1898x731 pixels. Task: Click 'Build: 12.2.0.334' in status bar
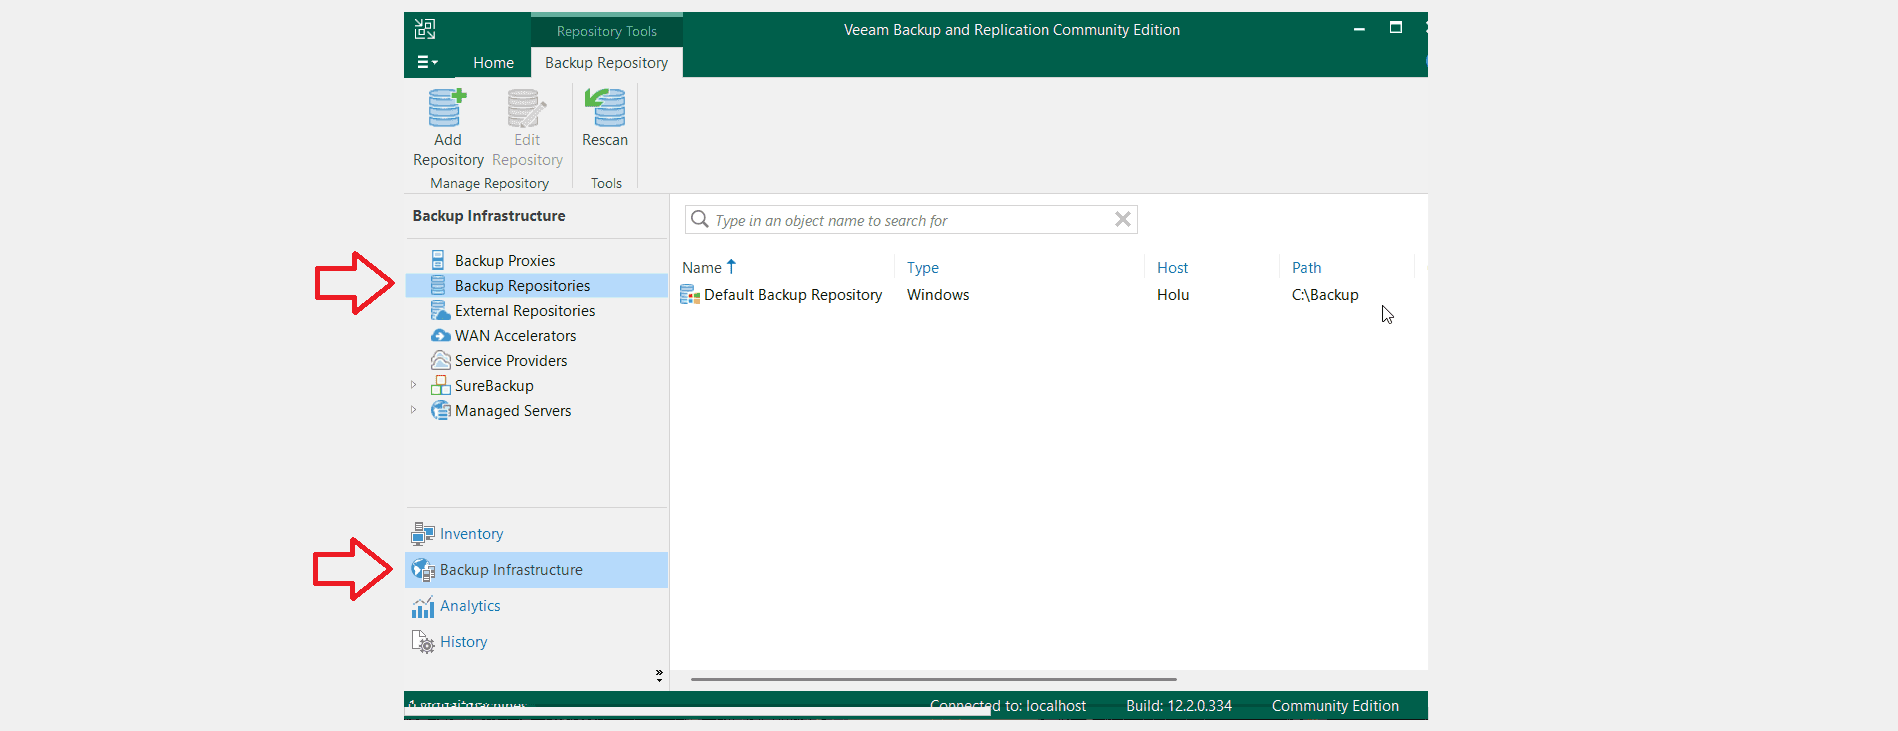1179,706
